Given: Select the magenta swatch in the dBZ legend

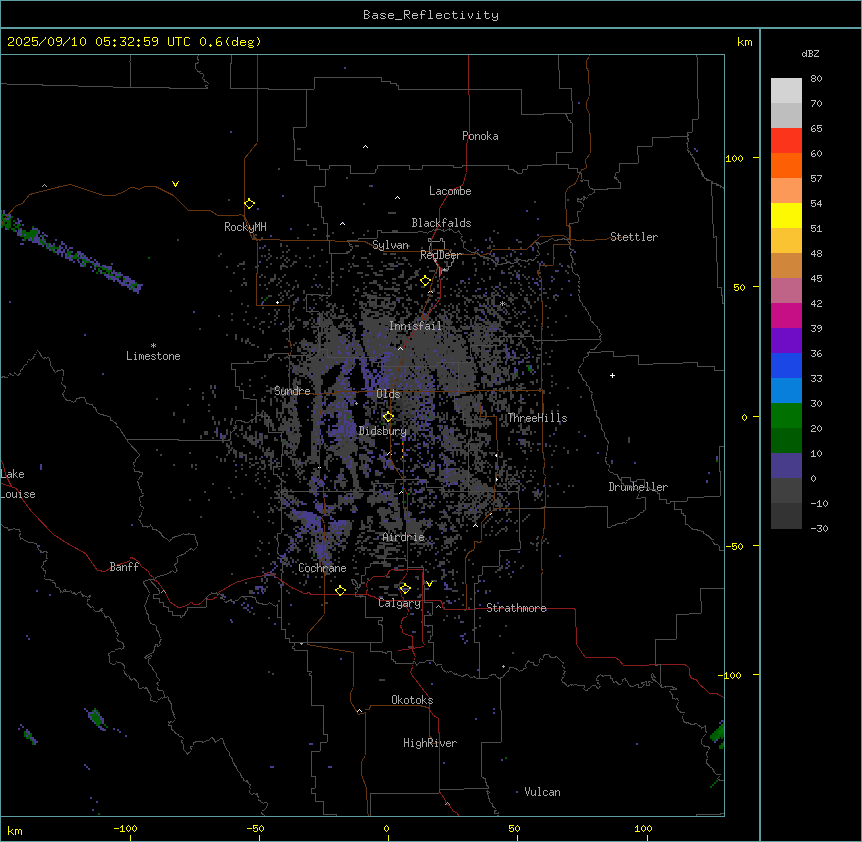Looking at the screenshot, I should (786, 315).
